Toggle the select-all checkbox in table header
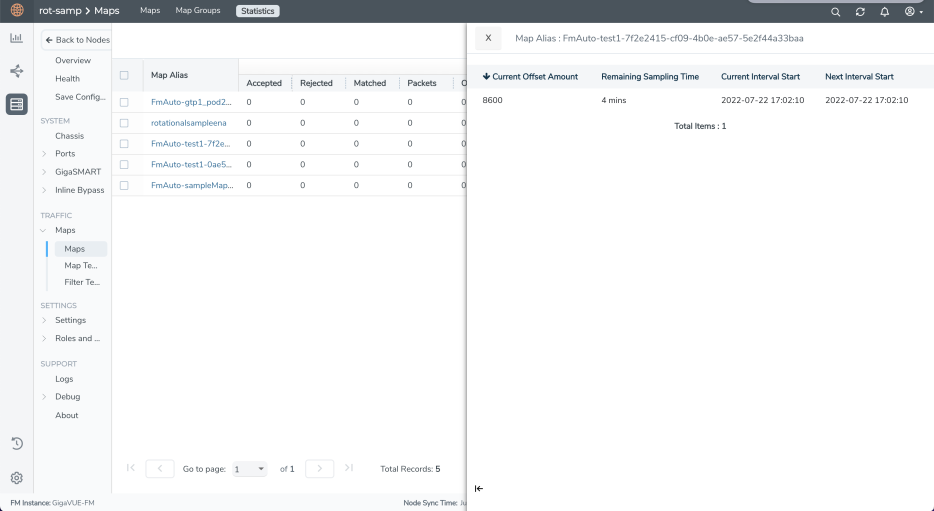This screenshot has height=511, width=934. point(124,75)
